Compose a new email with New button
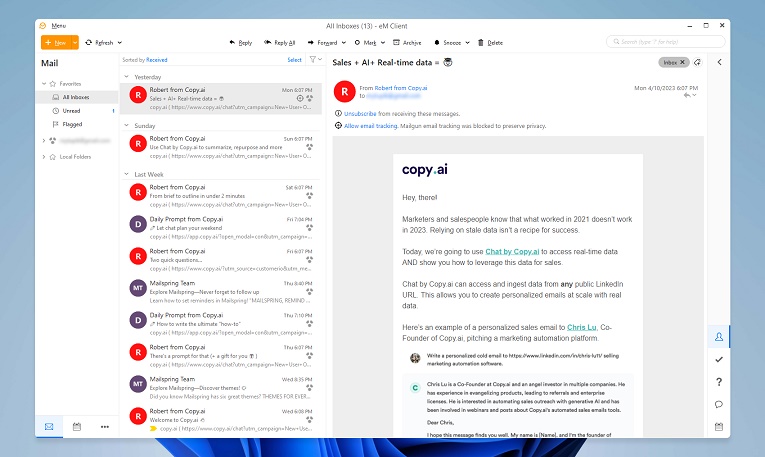 [x=56, y=42]
